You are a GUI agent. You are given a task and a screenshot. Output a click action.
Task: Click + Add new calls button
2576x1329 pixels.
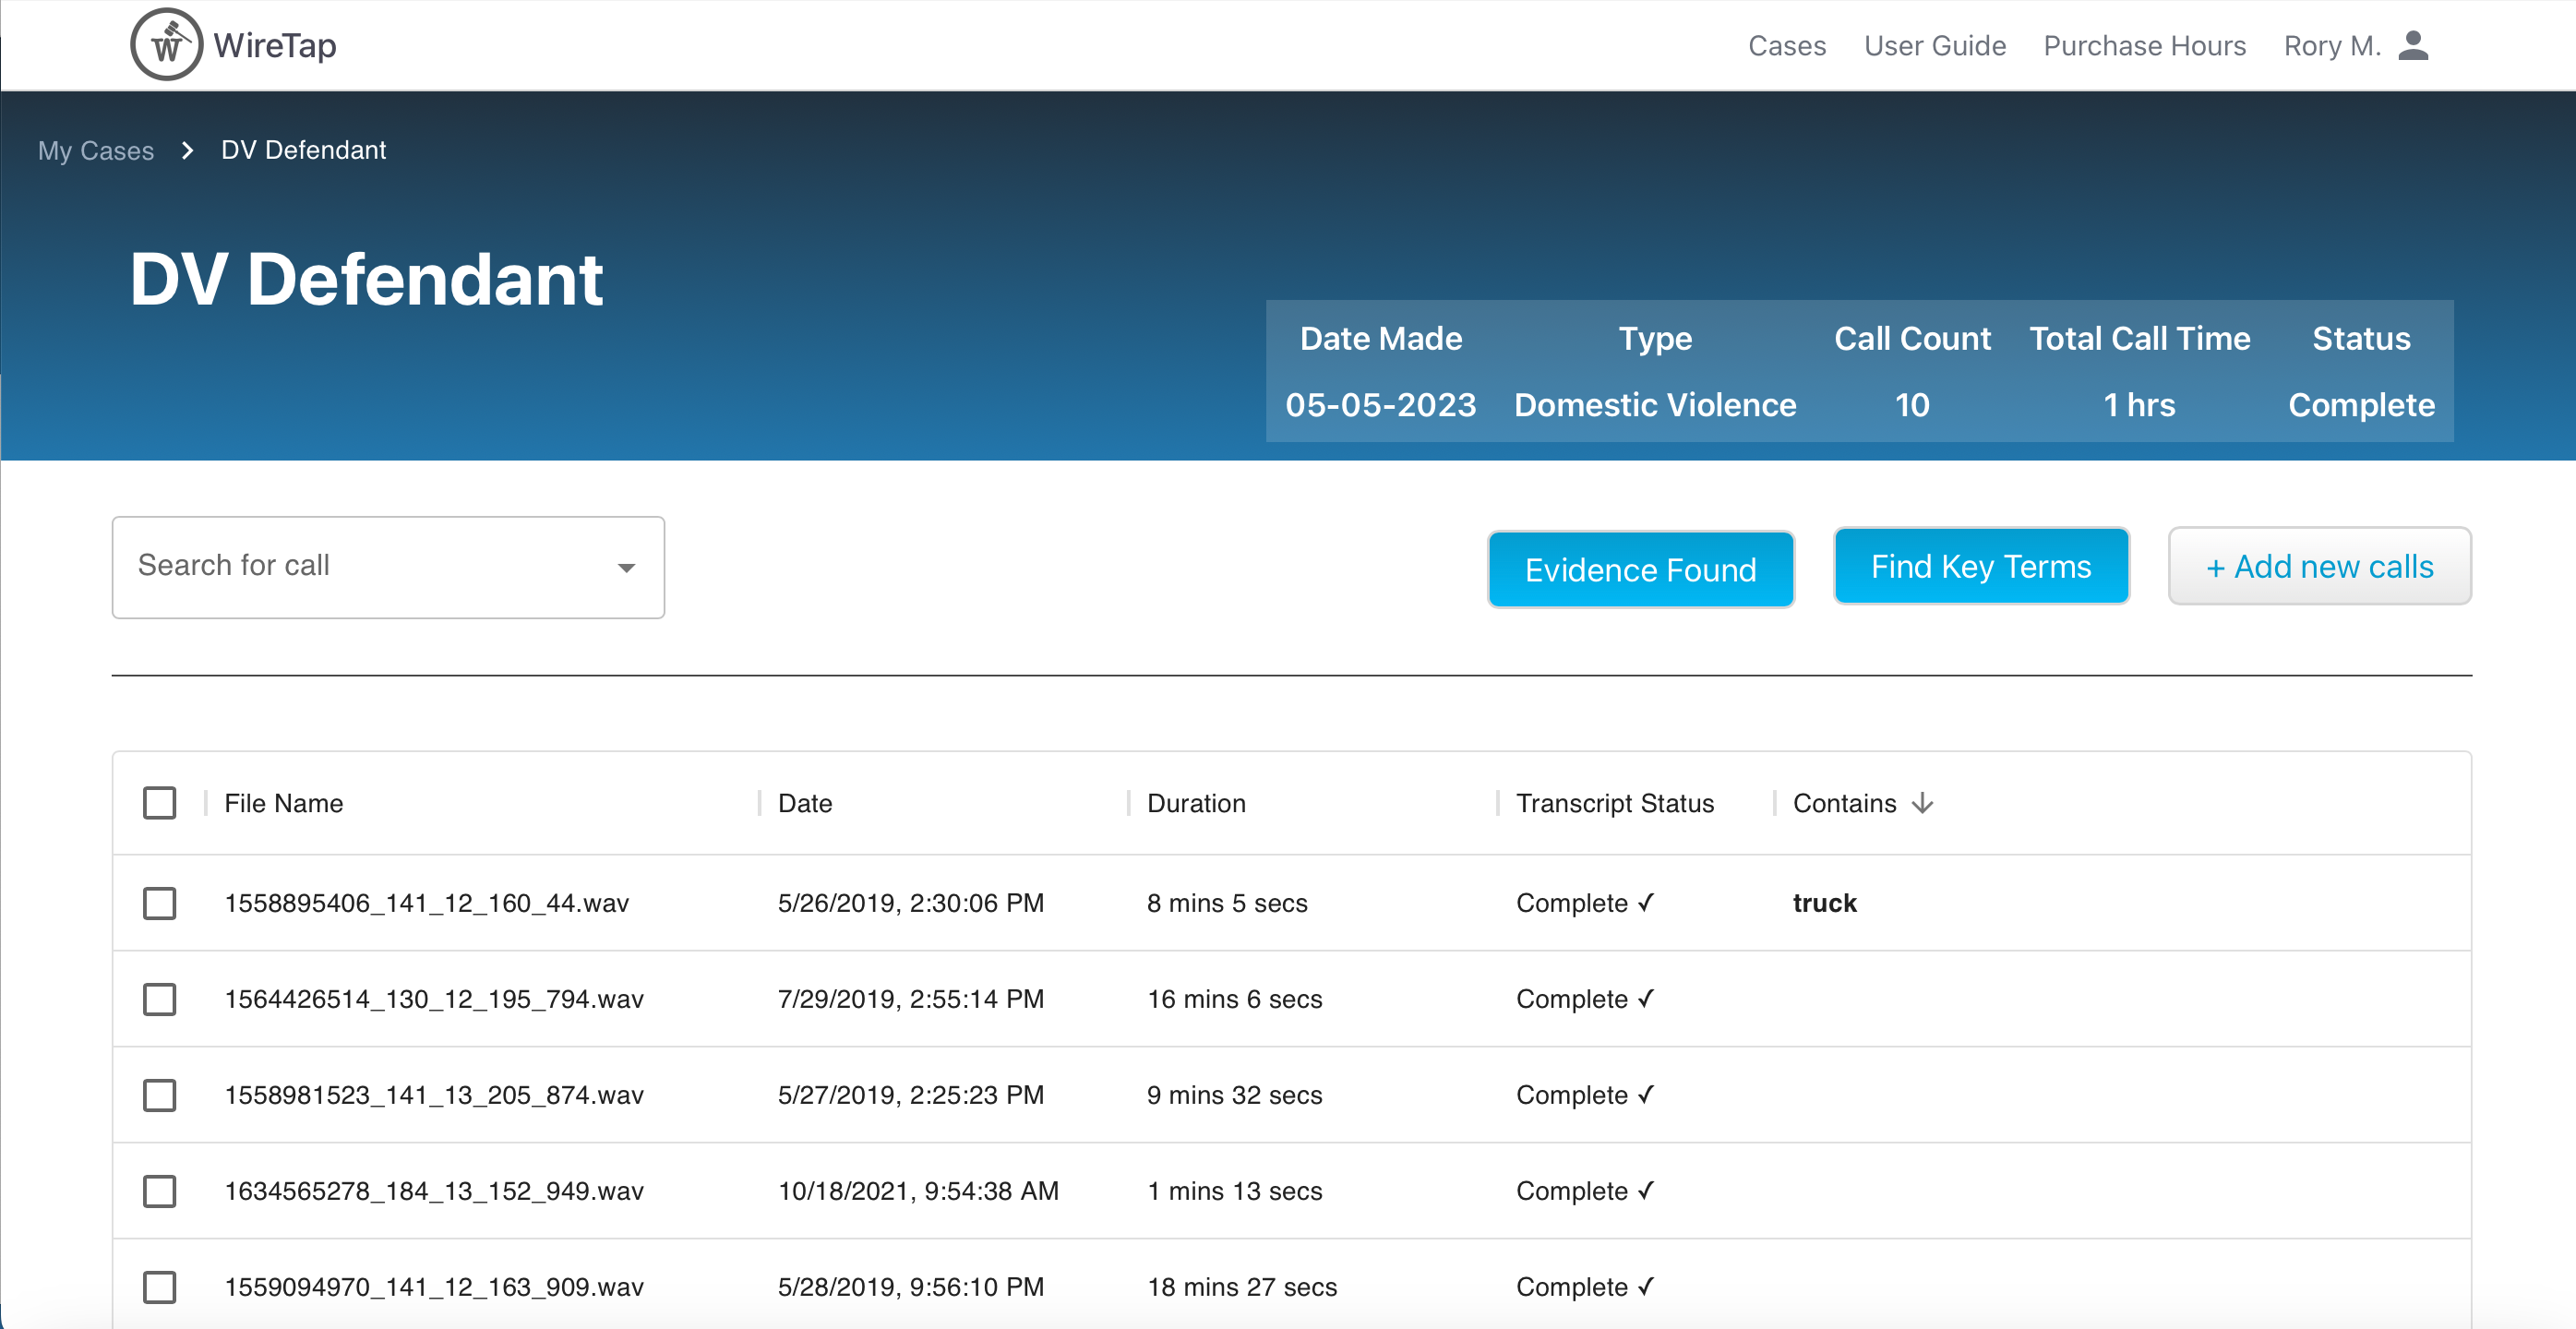tap(2318, 567)
